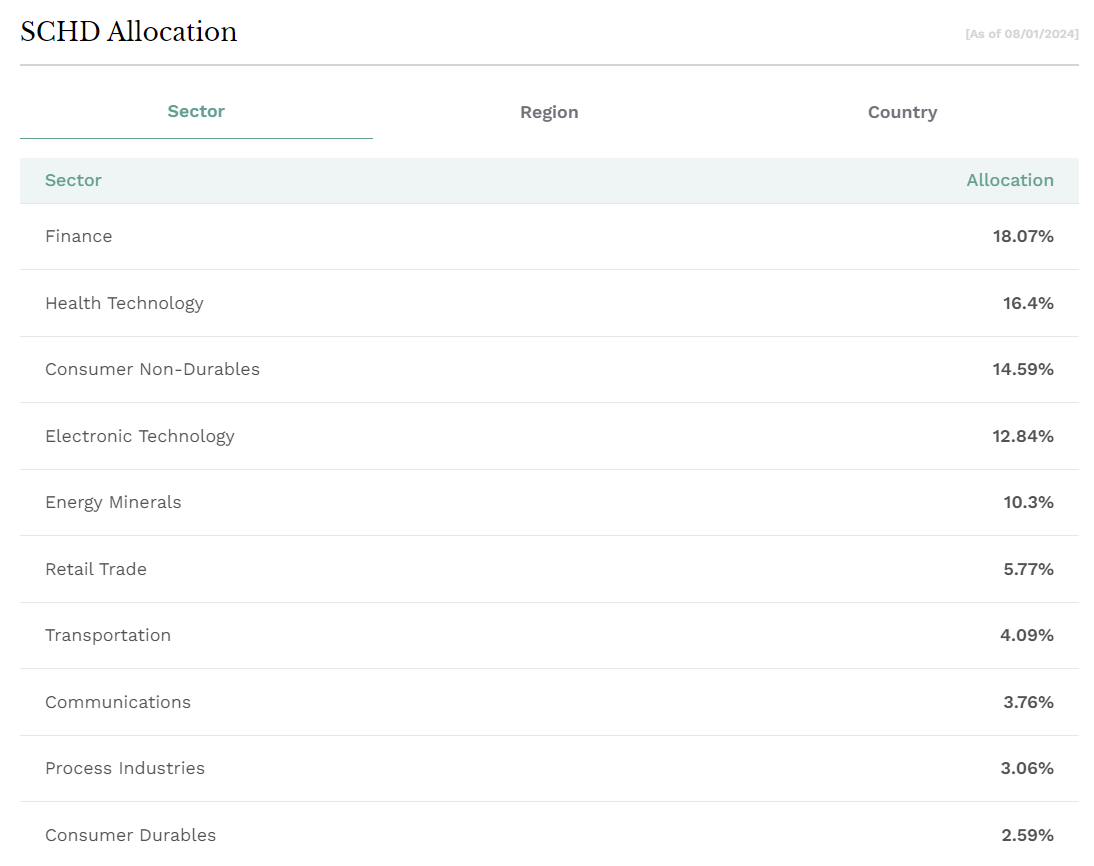Image resolution: width=1094 pixels, height=866 pixels.
Task: Open the Region tab
Action: point(549,112)
